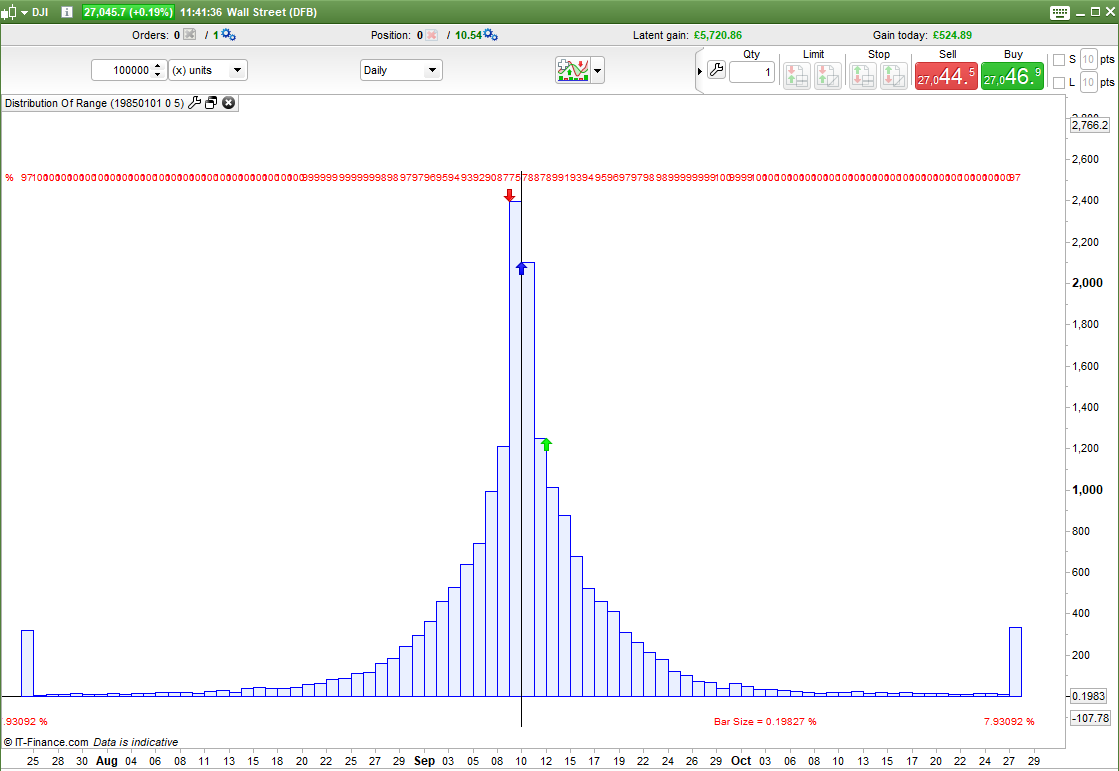
Task: Open the on-screen keyboard shortcuts icon
Action: [1061, 12]
